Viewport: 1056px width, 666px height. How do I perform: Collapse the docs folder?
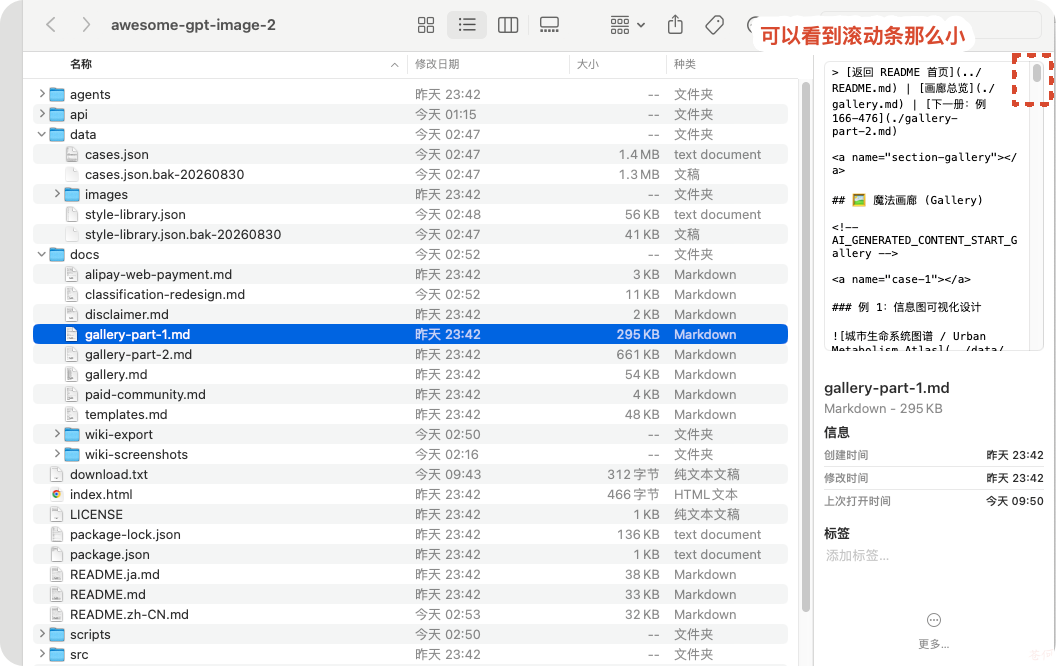pyautogui.click(x=42, y=254)
